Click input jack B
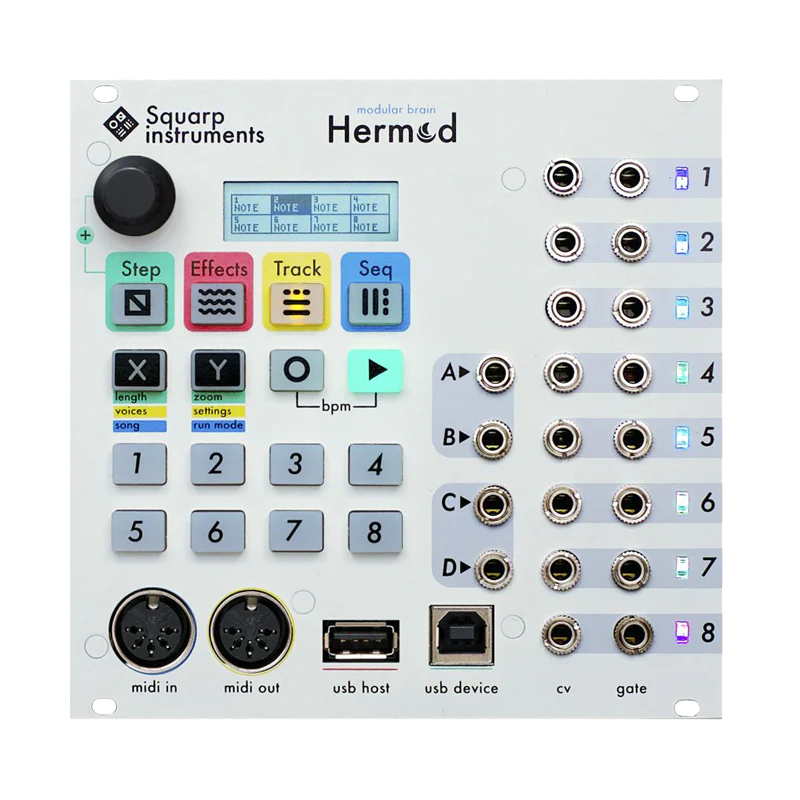This screenshot has height=800, width=800. (x=493, y=439)
